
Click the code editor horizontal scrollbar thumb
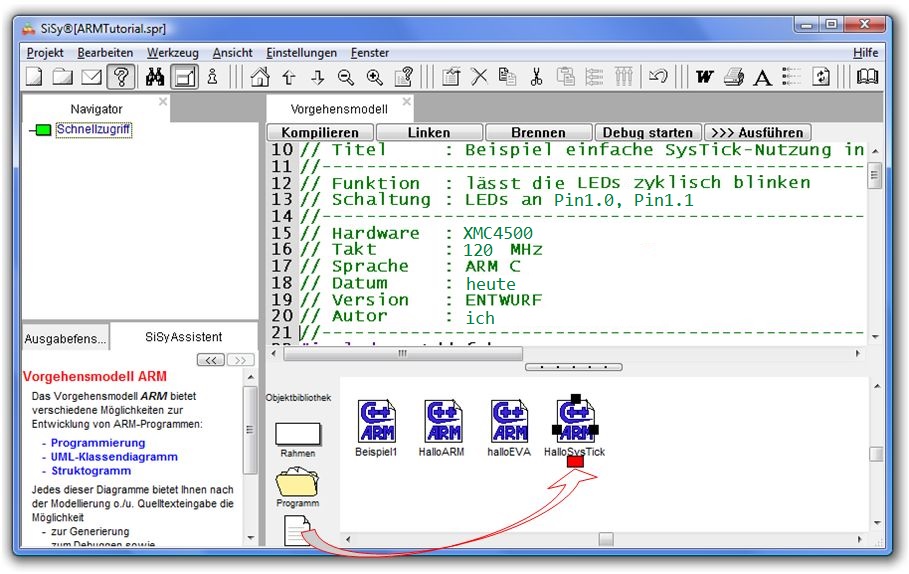tap(403, 353)
